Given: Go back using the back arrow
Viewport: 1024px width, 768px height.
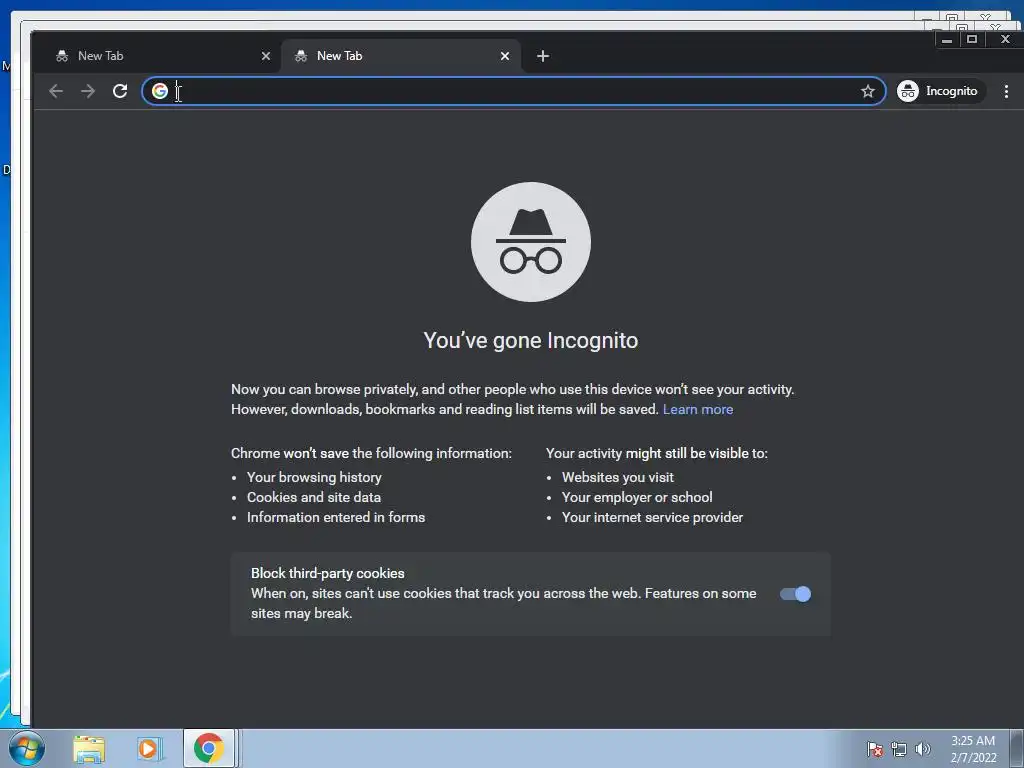Looking at the screenshot, I should point(56,91).
